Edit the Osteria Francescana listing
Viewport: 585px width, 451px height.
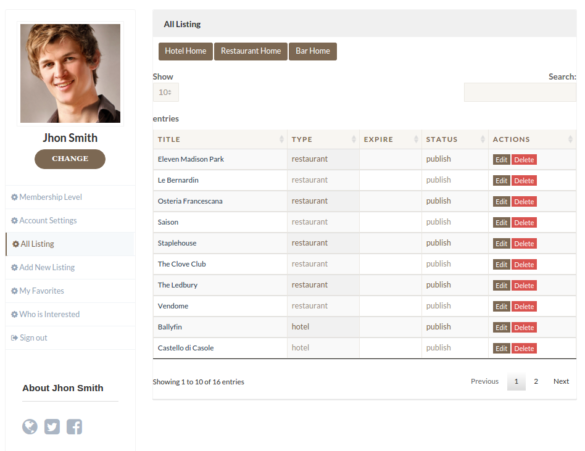pyautogui.click(x=501, y=201)
